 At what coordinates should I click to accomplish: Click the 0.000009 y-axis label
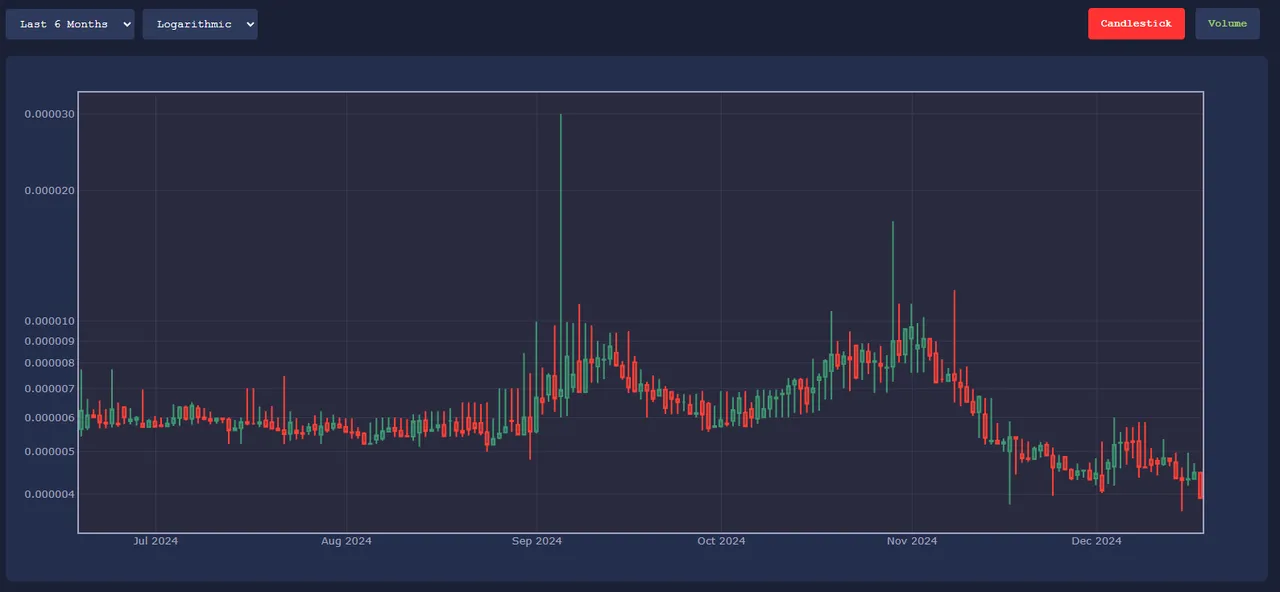coord(49,341)
